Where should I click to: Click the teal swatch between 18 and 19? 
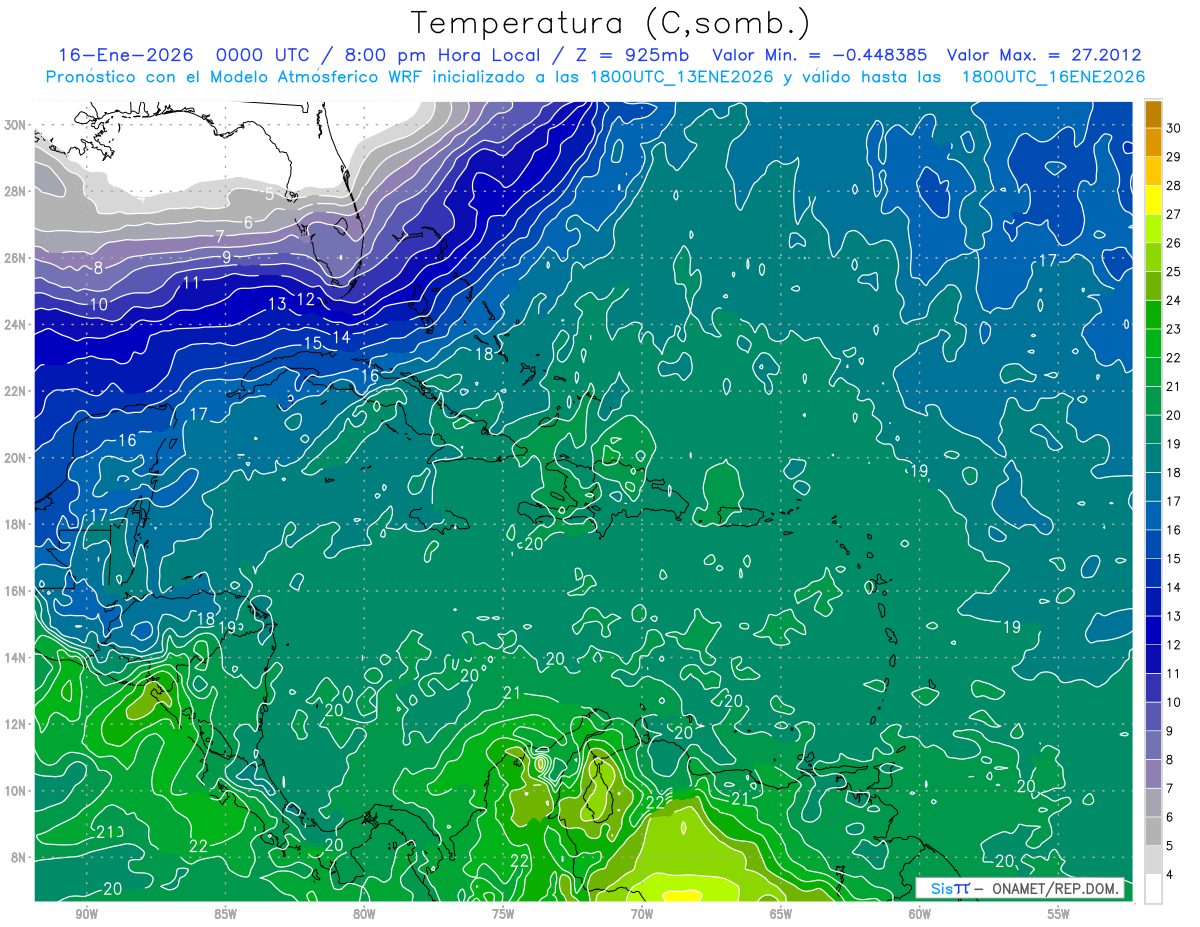pos(1154,459)
